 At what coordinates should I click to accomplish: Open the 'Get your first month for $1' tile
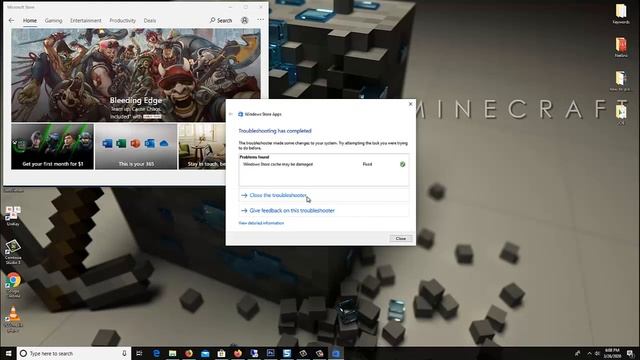click(53, 147)
